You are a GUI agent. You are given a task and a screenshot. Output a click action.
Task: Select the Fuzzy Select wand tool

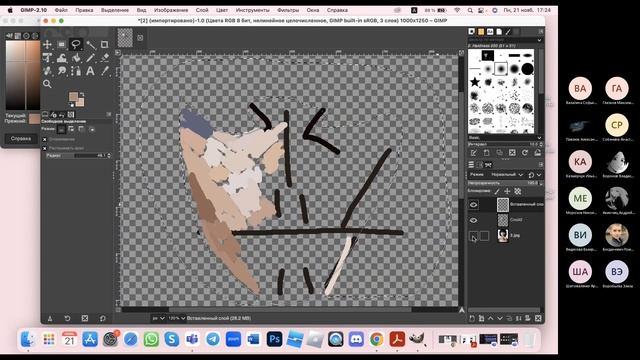pyautogui.click(x=90, y=44)
